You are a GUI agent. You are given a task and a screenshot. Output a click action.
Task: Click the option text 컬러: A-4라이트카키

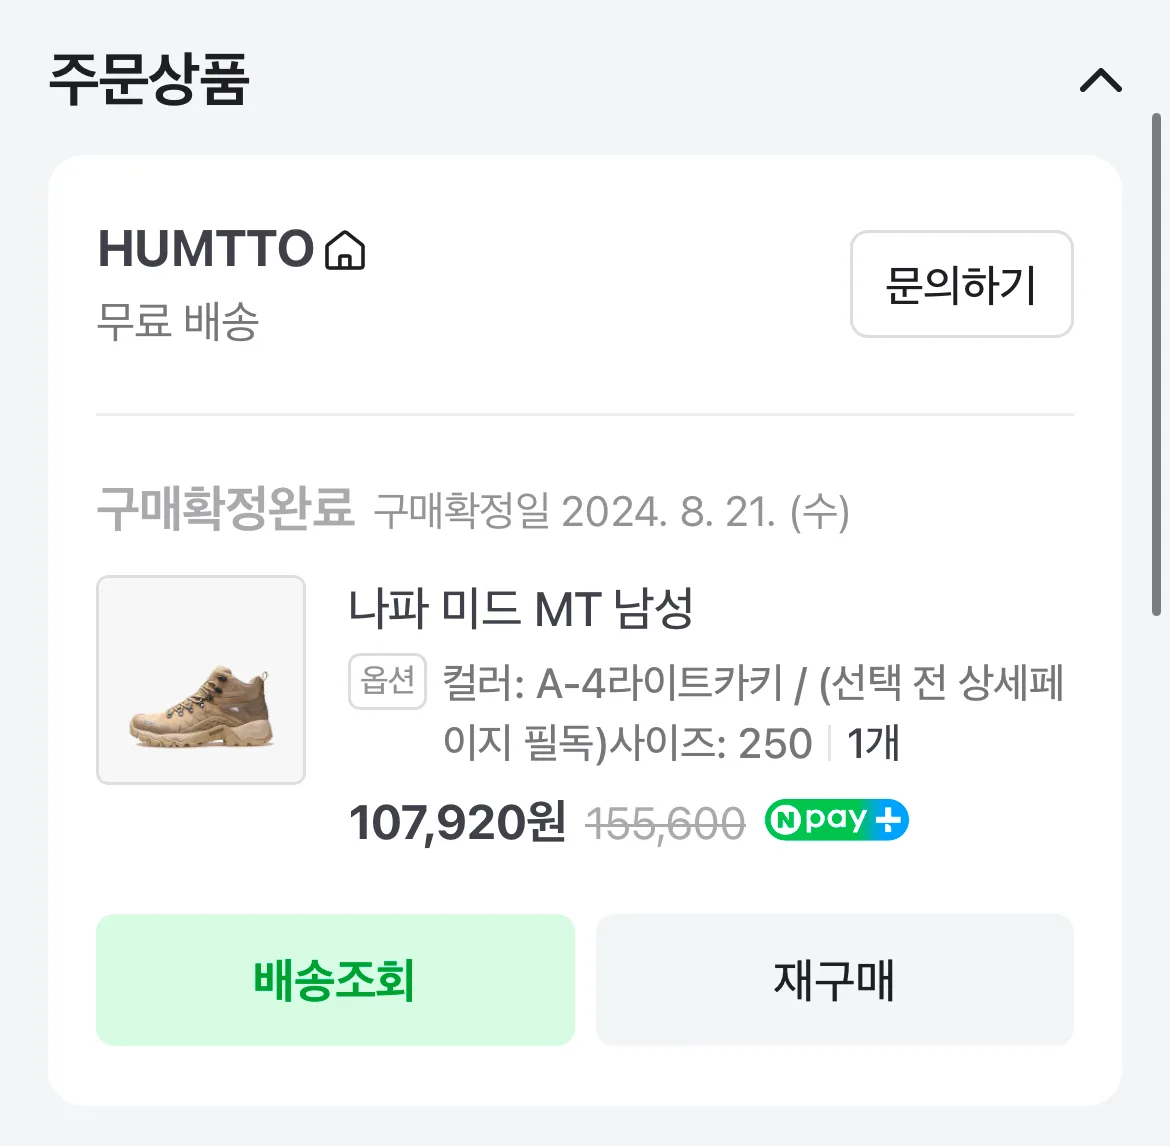613,683
